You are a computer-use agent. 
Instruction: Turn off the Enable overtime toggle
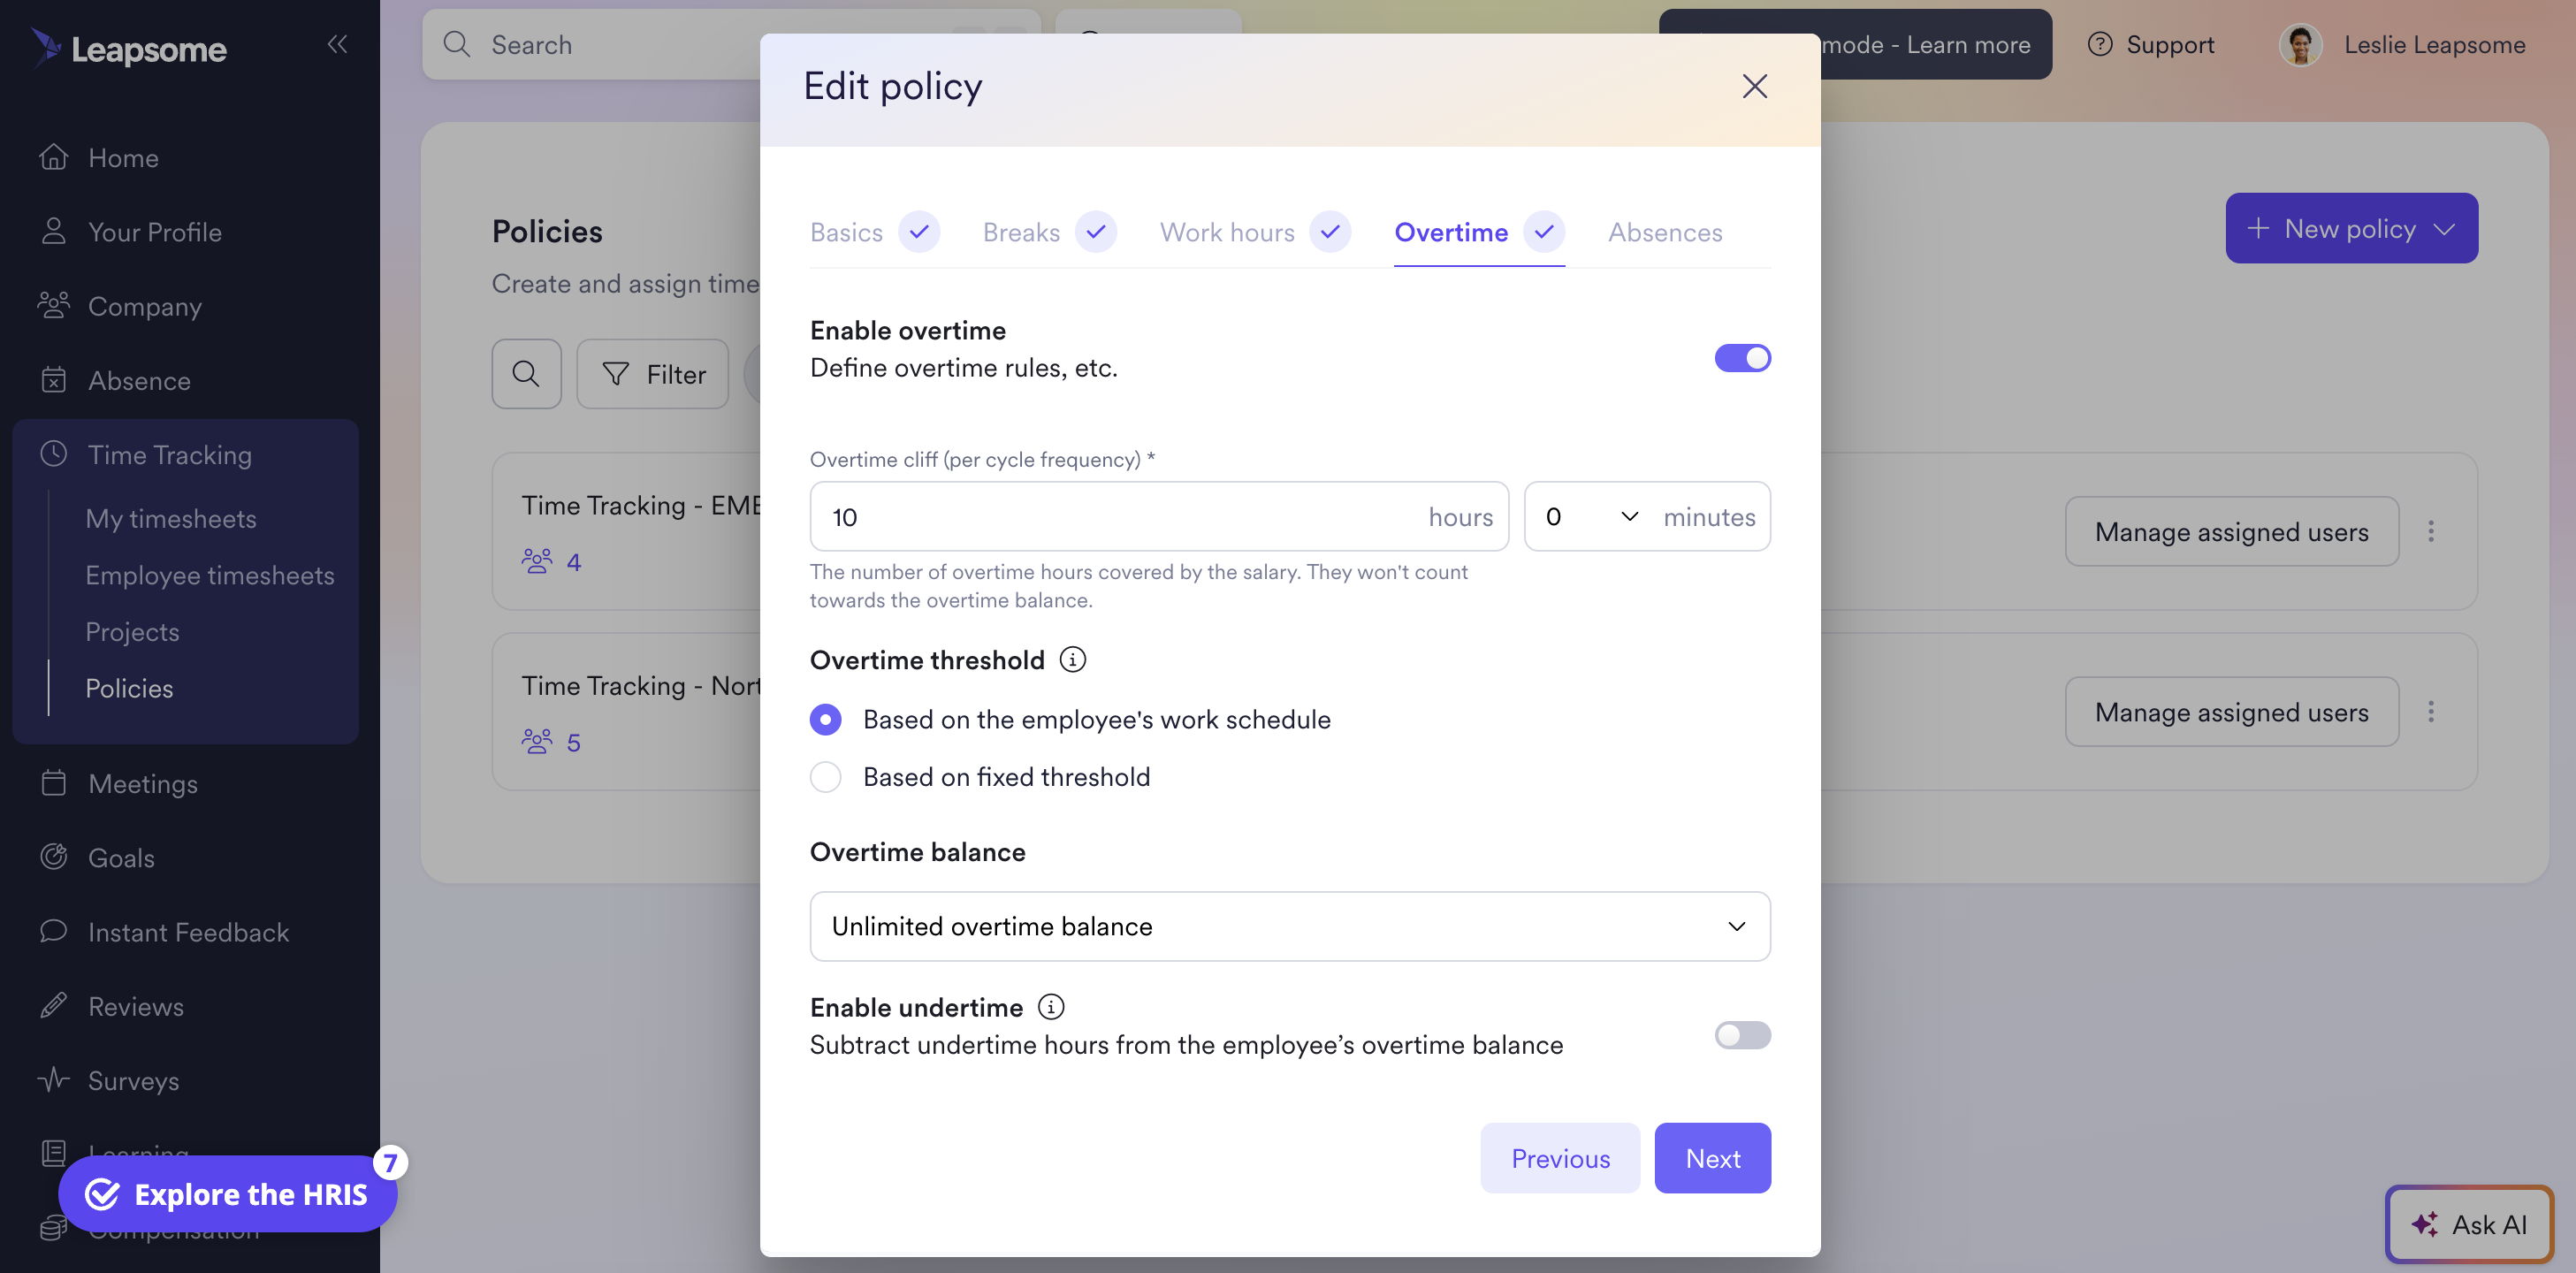[1742, 357]
